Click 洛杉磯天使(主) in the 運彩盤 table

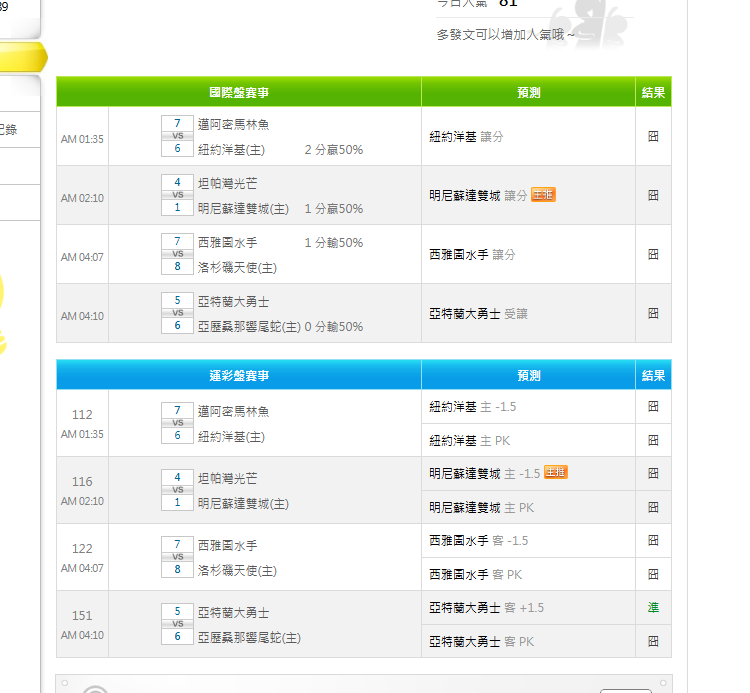[237, 571]
